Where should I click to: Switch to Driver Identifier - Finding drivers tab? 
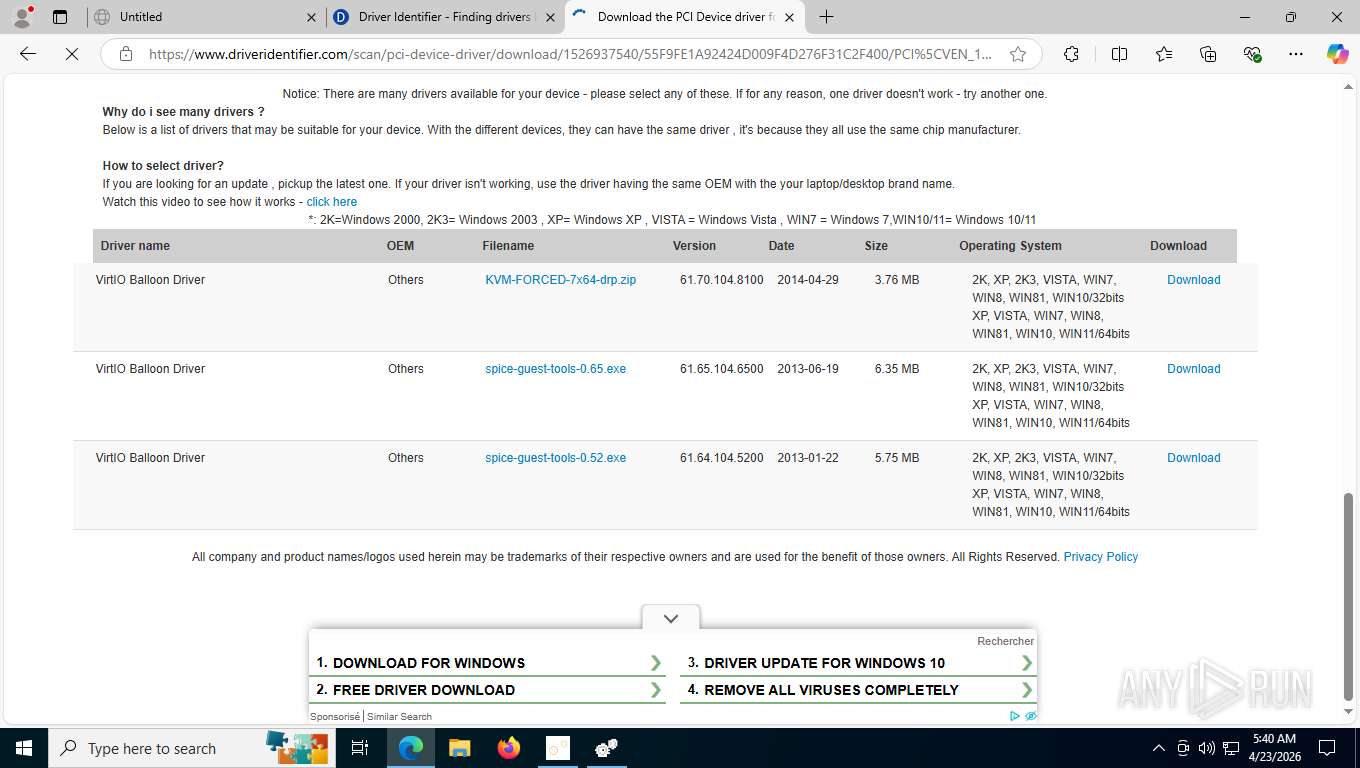click(444, 17)
